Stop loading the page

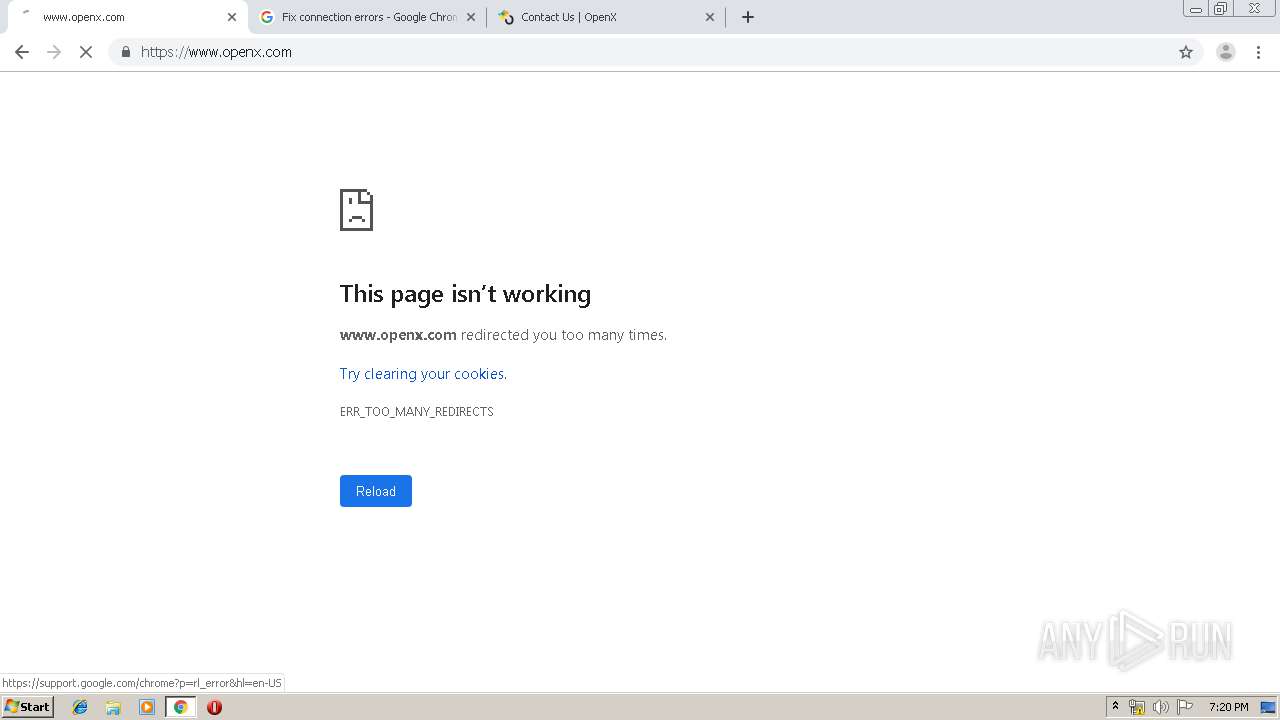pyautogui.click(x=86, y=52)
